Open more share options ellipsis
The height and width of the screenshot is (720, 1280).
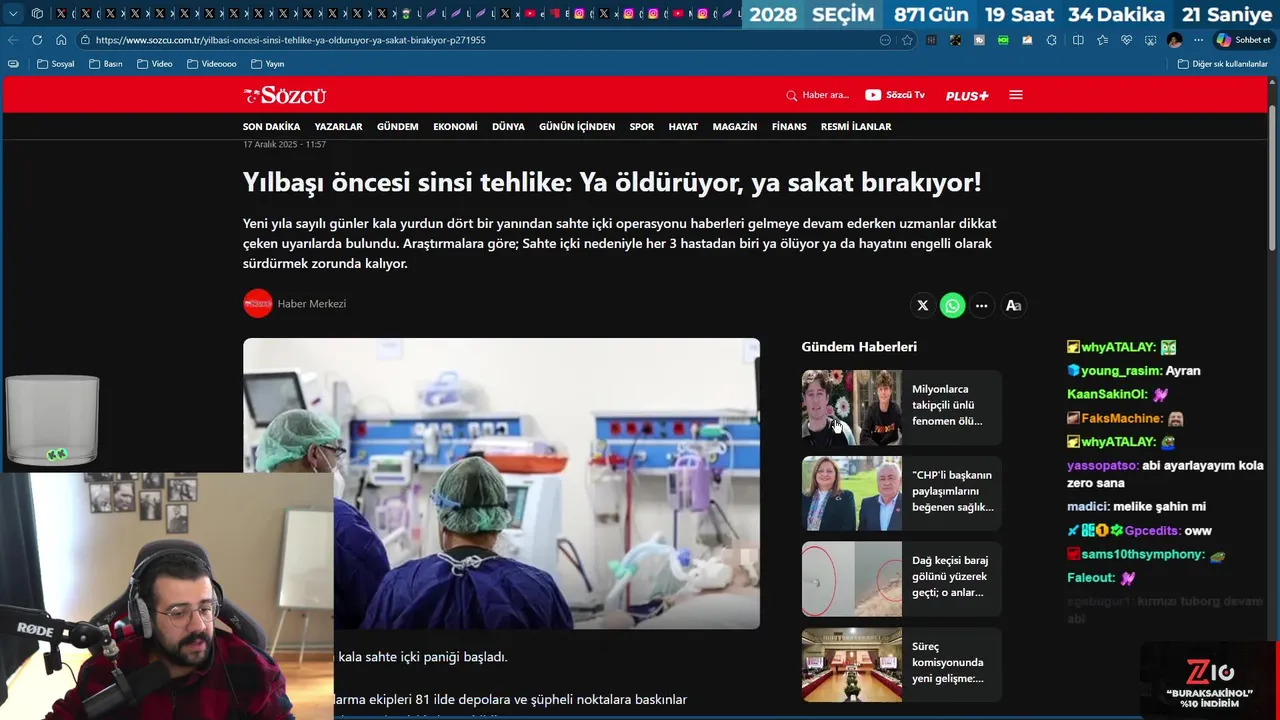tap(982, 306)
